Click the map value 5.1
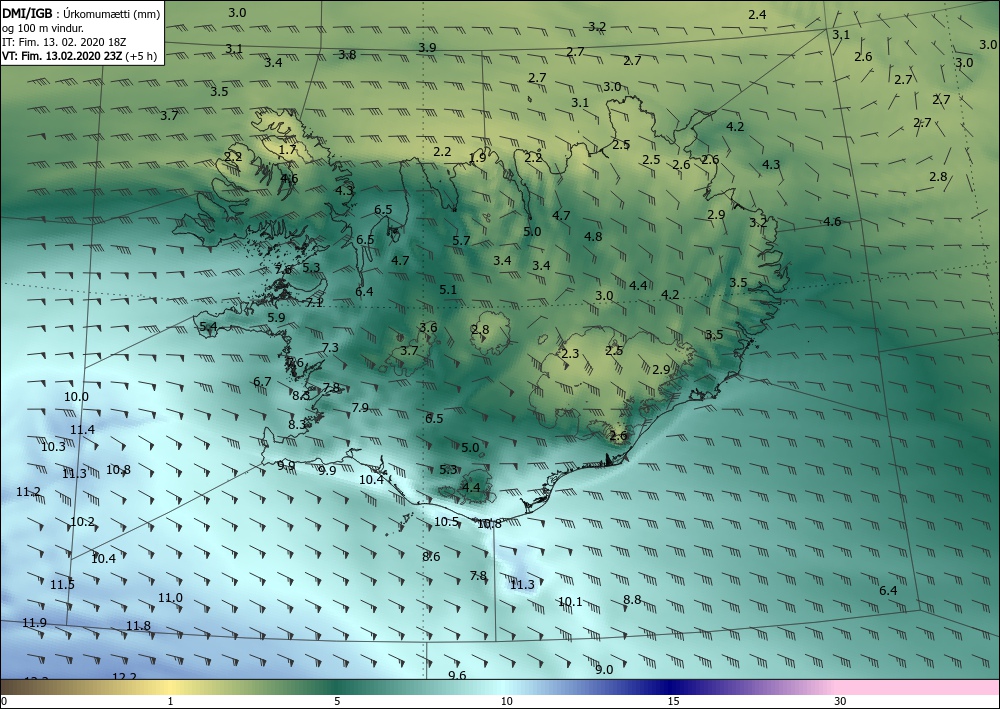1000x709 pixels. point(448,289)
